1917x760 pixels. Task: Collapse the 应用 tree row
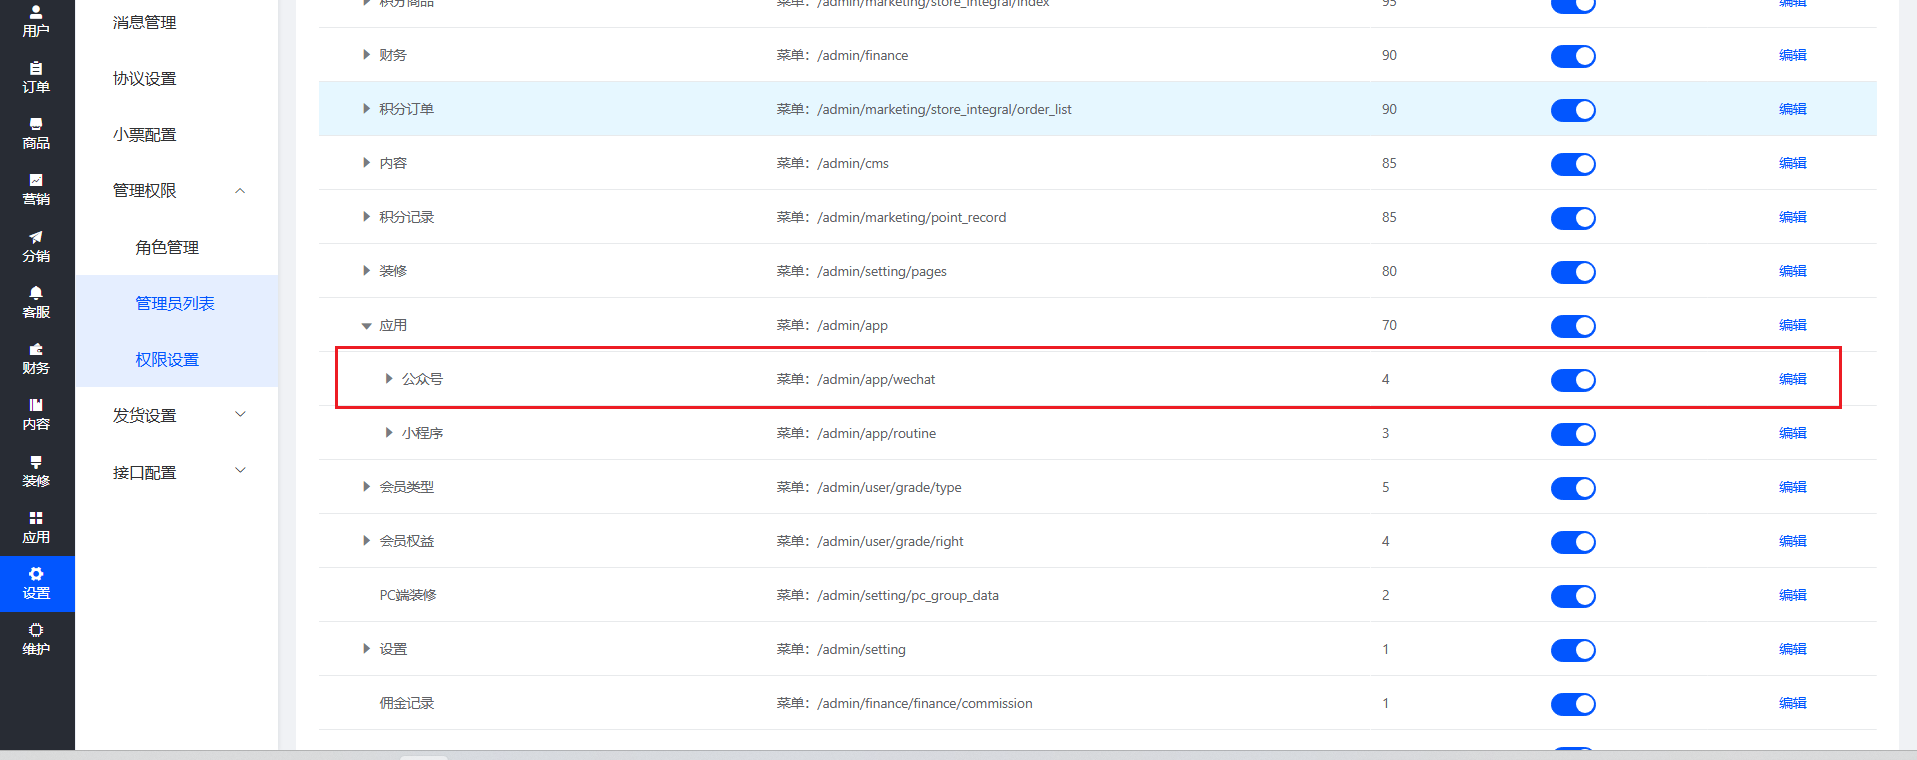pos(366,326)
